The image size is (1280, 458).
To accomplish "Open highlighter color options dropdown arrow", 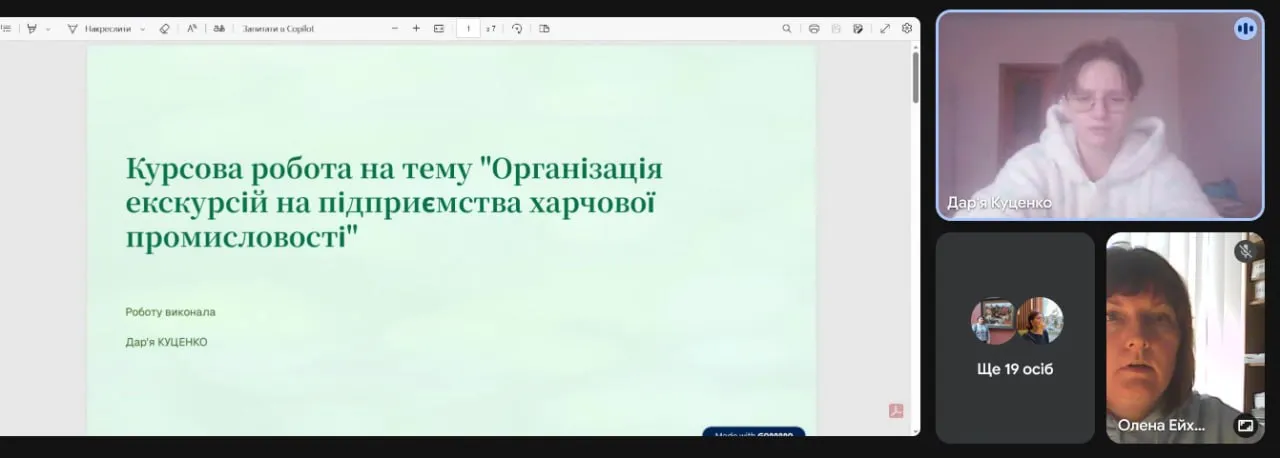I will coord(47,29).
